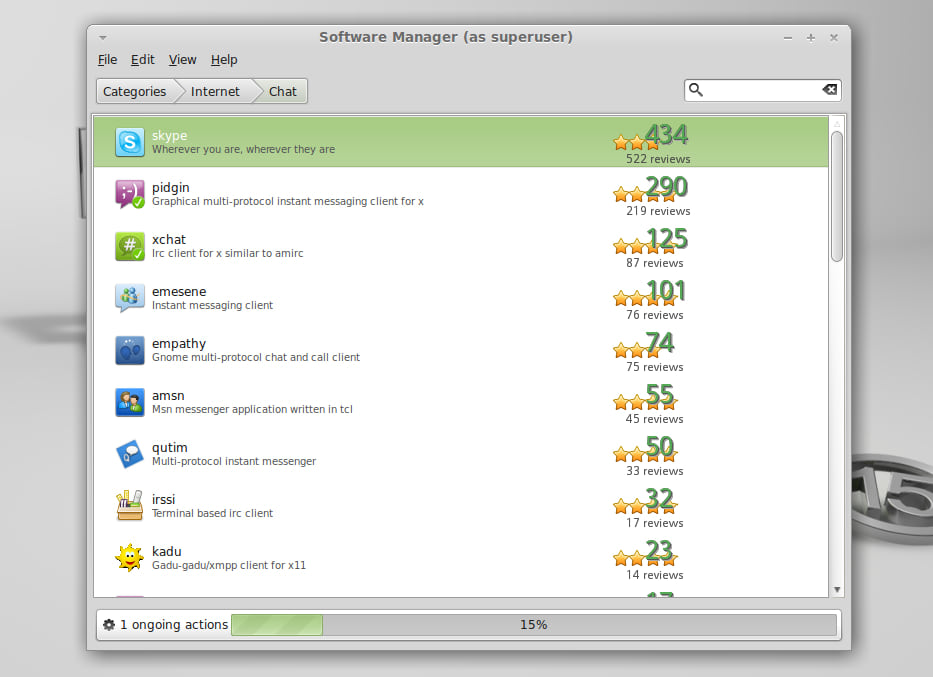The height and width of the screenshot is (677, 933).
Task: Click the XChat app icon
Action: coord(130,246)
